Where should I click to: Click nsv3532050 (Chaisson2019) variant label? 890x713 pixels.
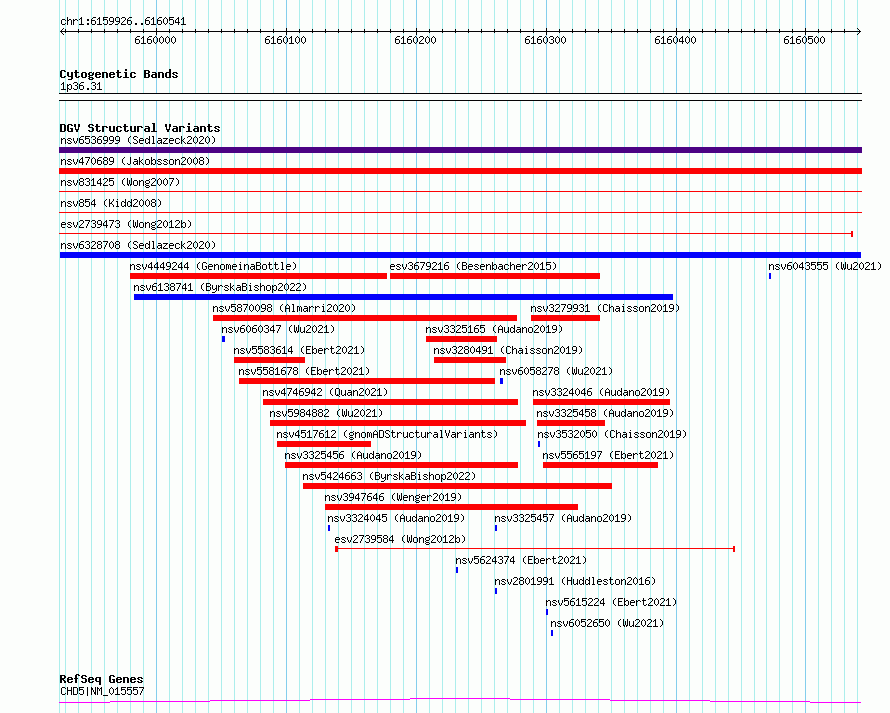[x=612, y=434]
